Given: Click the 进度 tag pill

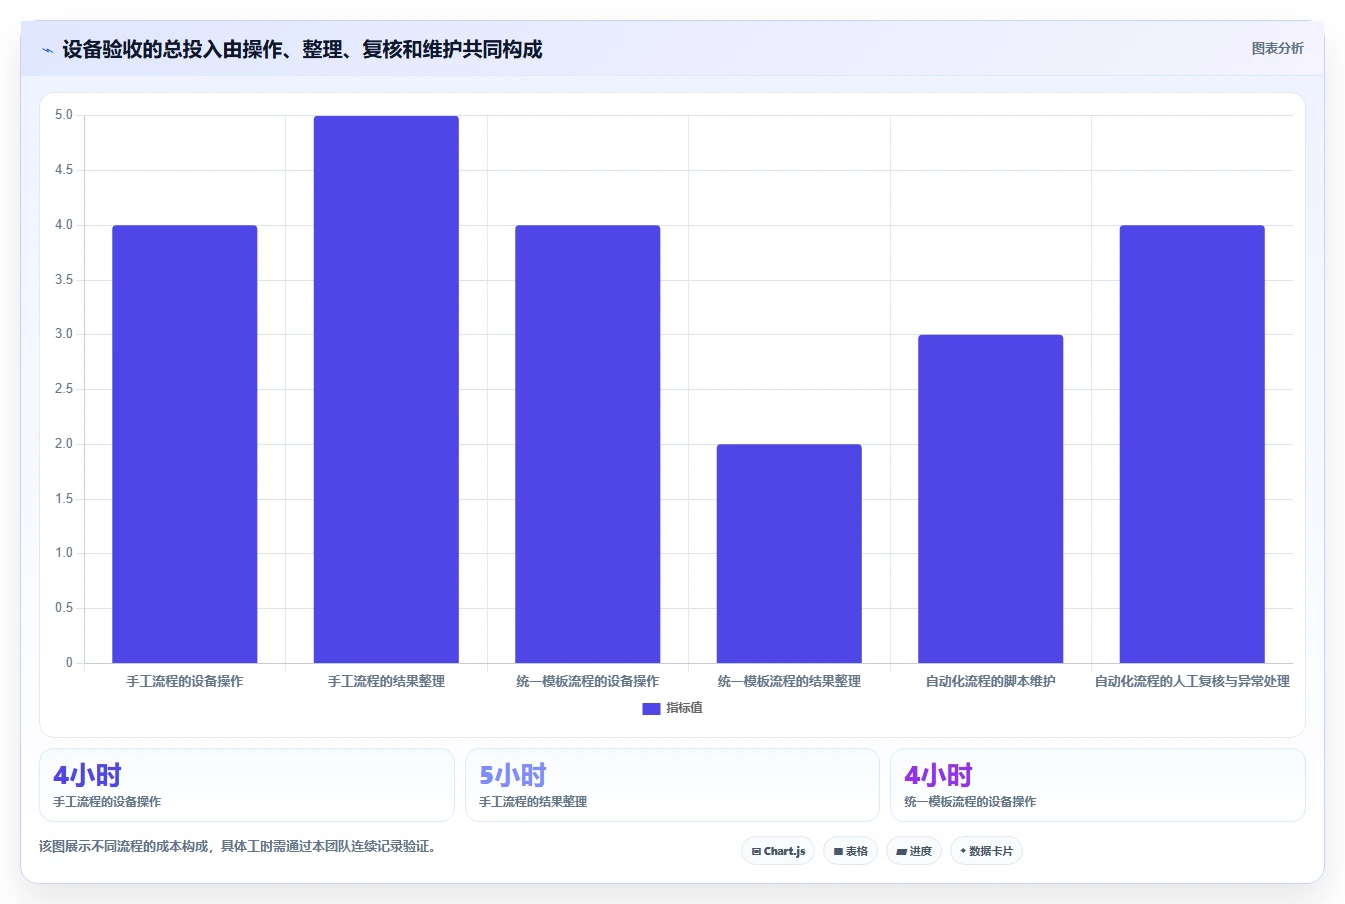Looking at the screenshot, I should pos(914,851).
